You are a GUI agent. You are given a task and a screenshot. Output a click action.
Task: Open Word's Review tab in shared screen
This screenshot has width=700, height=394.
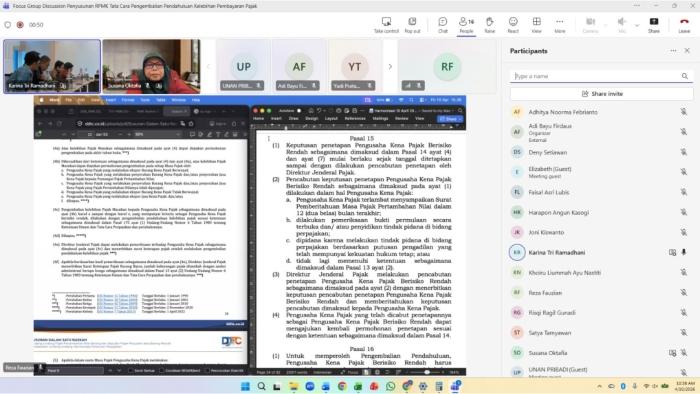click(401, 119)
